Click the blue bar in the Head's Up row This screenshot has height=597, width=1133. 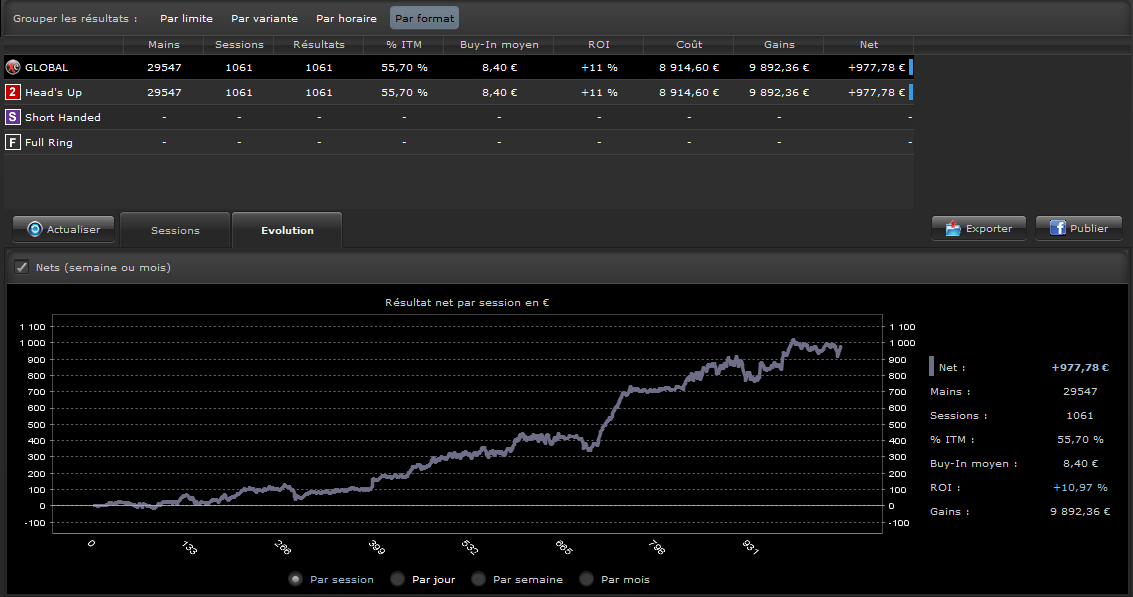pyautogui.click(x=910, y=92)
